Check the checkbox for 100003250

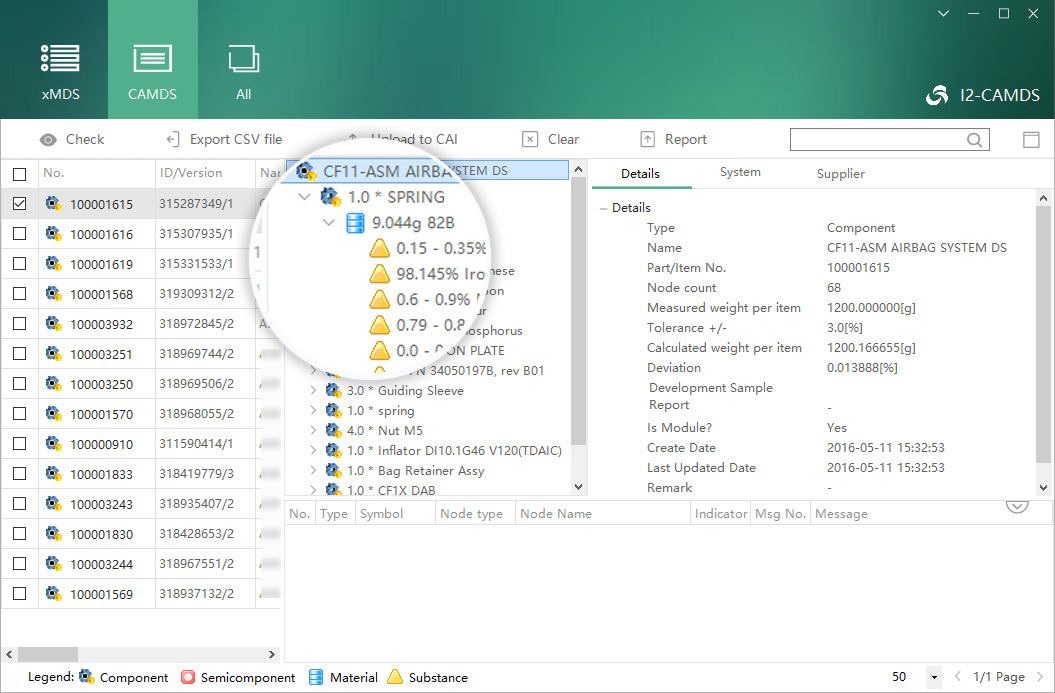[x=20, y=384]
